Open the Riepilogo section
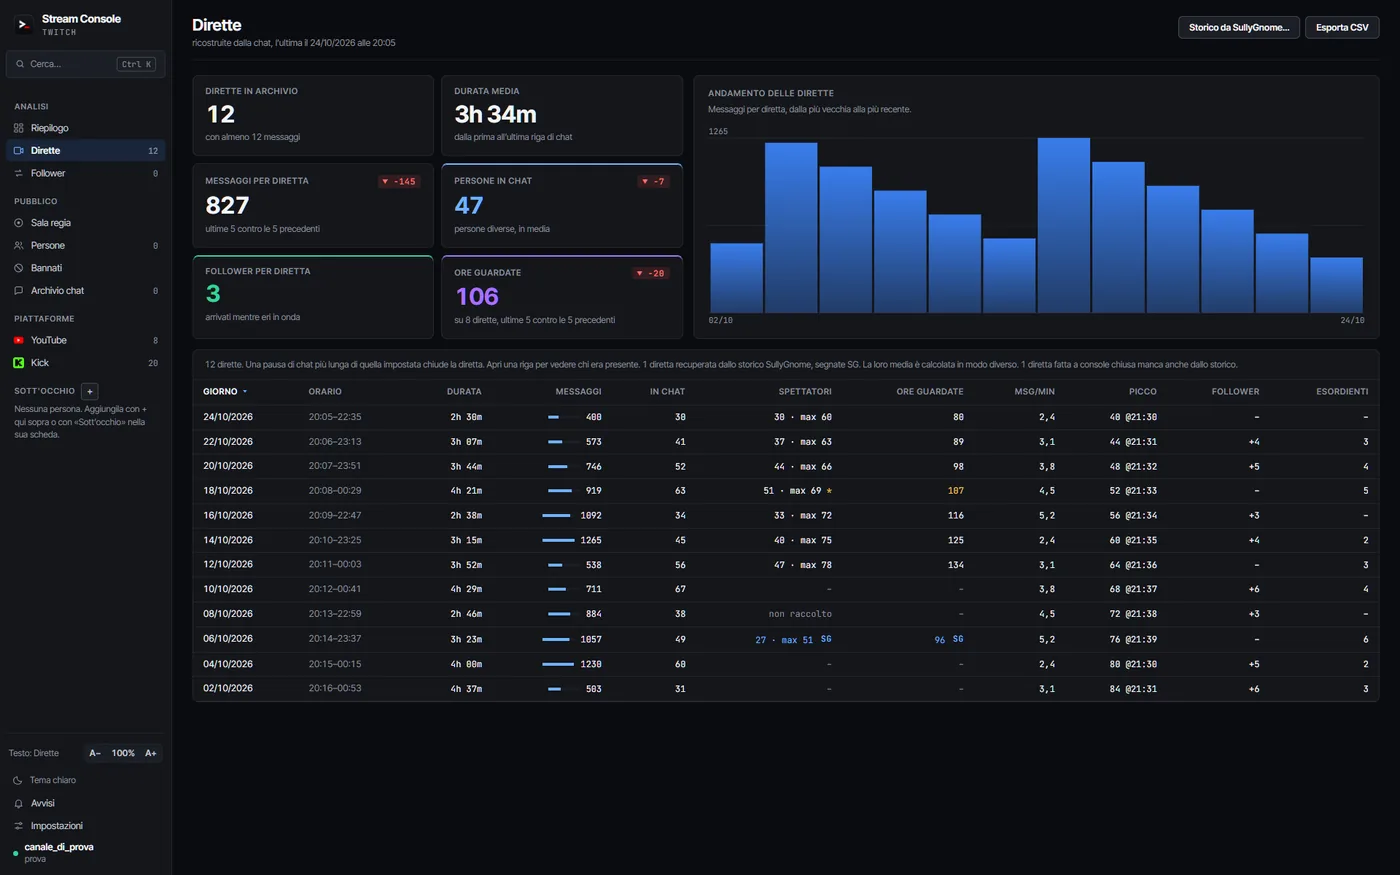 [85, 128]
